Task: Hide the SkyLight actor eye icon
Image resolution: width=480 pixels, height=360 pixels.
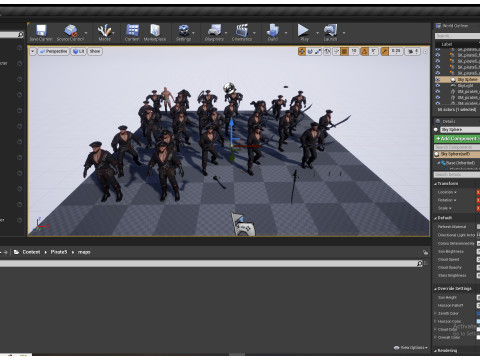Action: [438, 86]
